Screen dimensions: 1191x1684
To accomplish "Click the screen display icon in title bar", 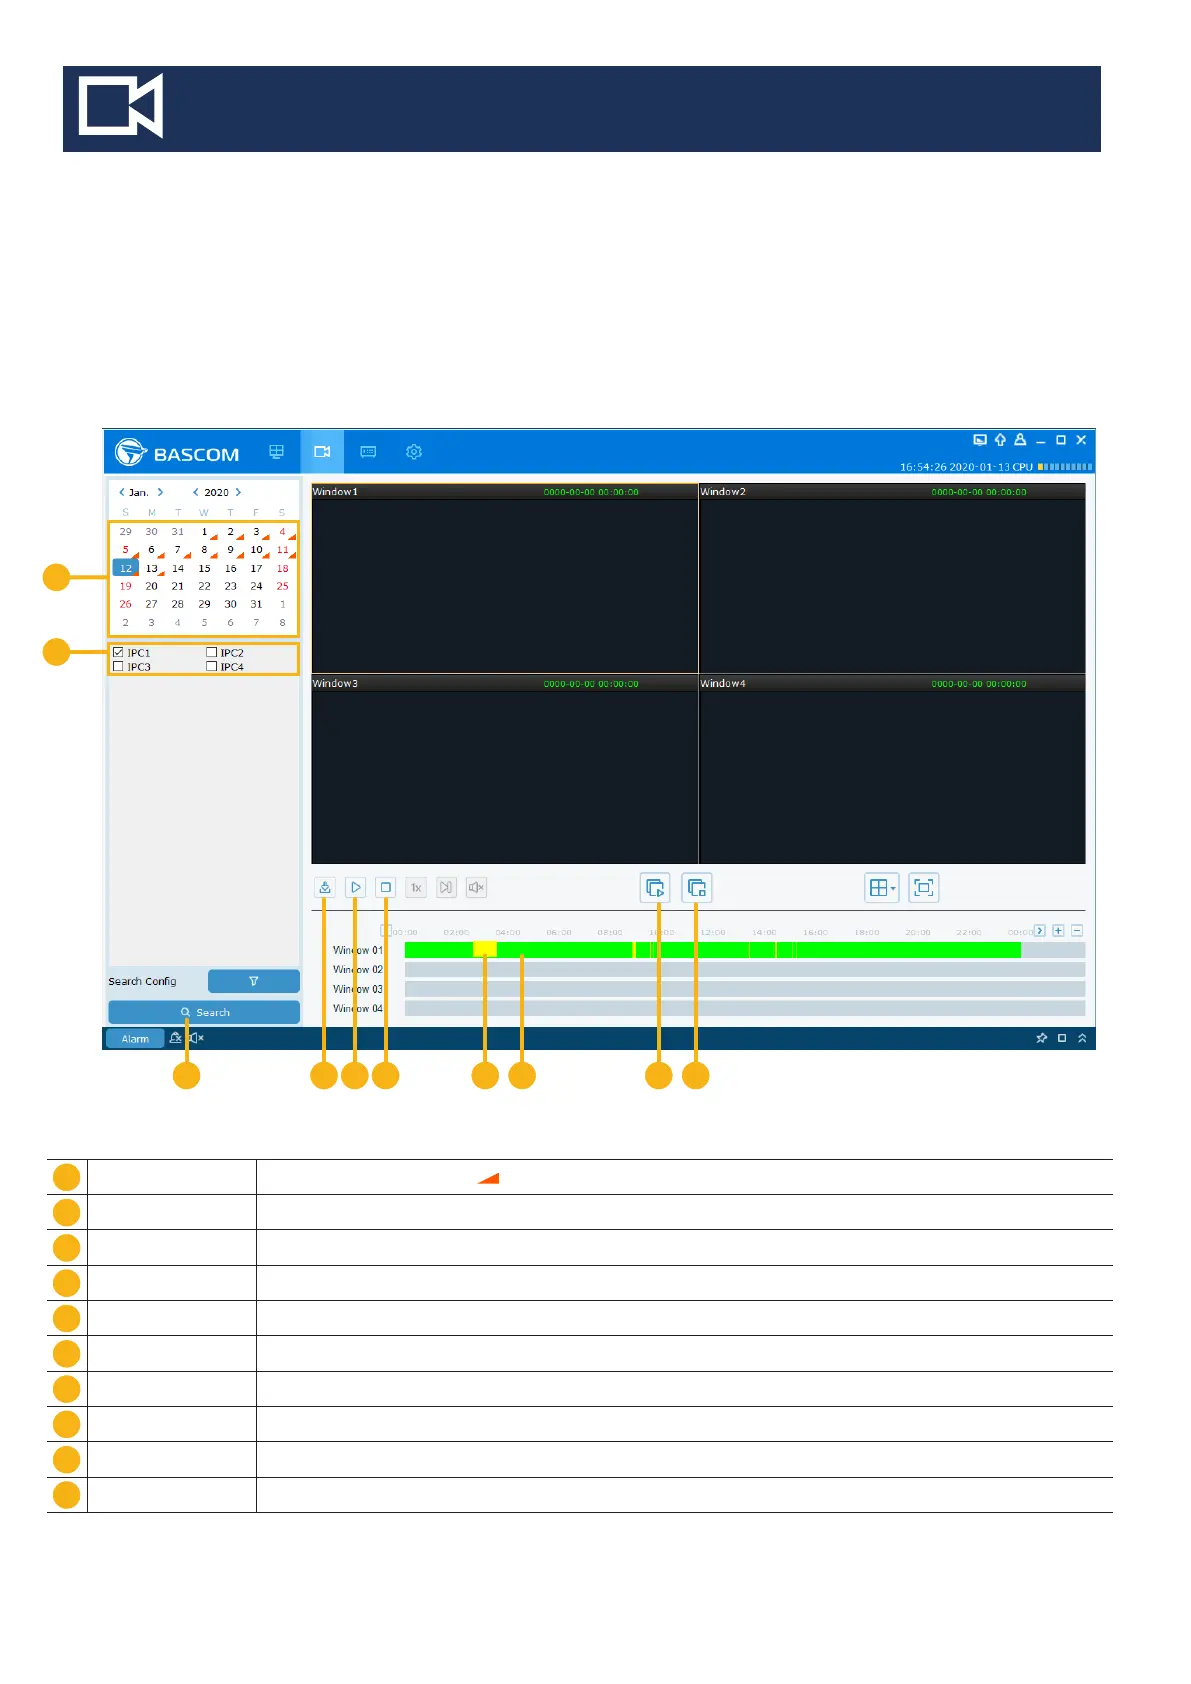I will [980, 440].
